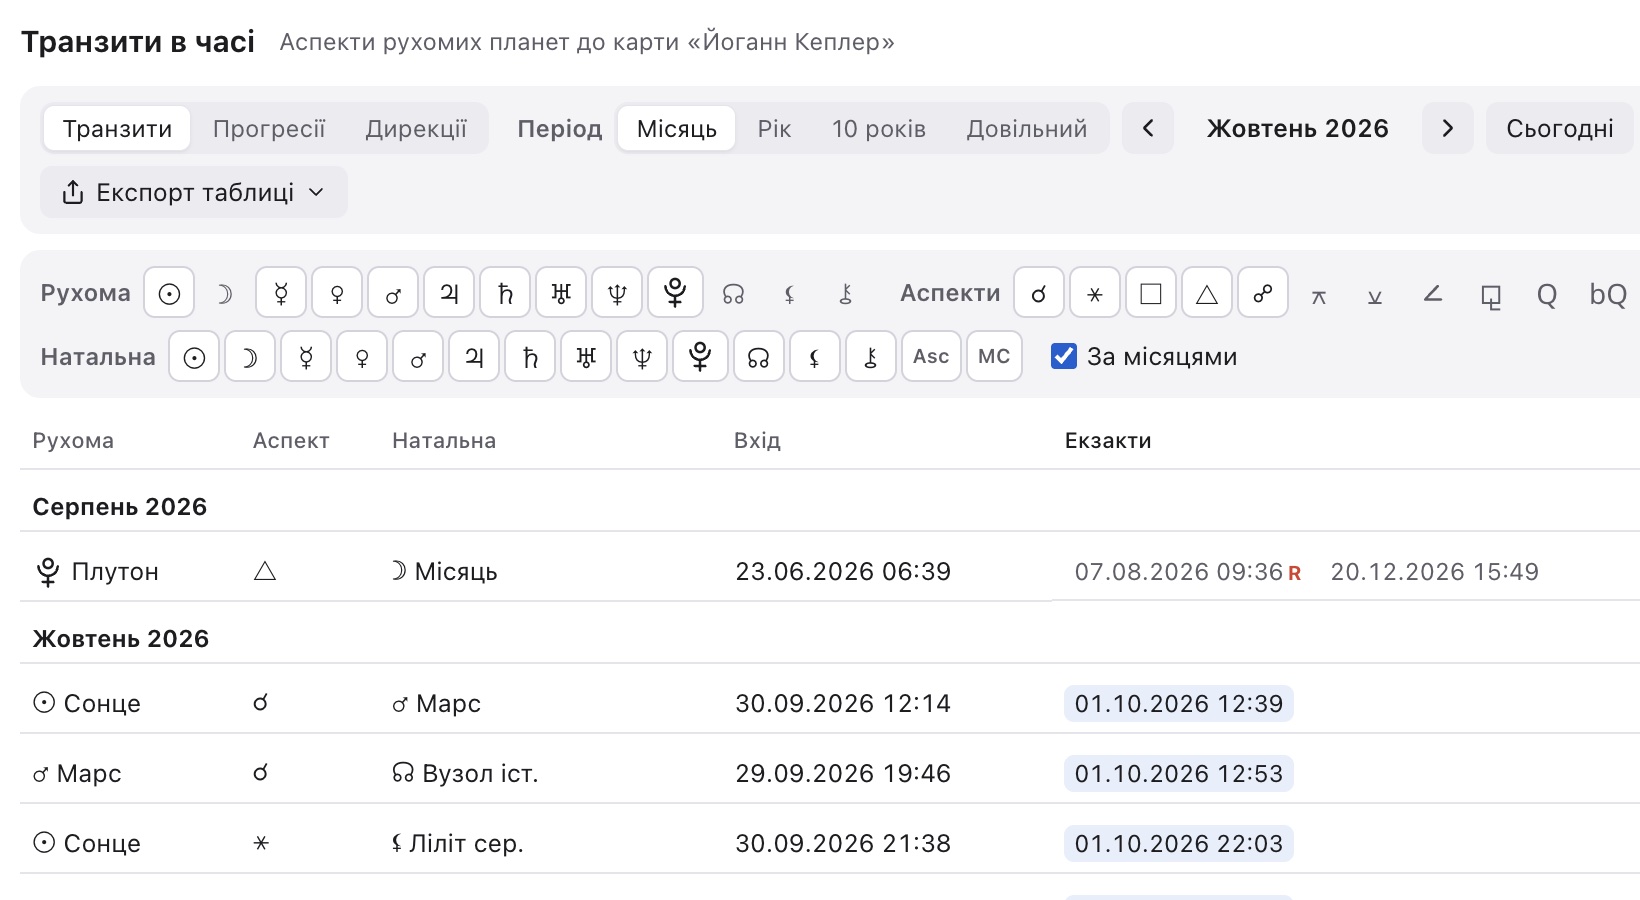Uncheck За місяцями checkbox
The width and height of the screenshot is (1640, 900).
pyautogui.click(x=1064, y=356)
